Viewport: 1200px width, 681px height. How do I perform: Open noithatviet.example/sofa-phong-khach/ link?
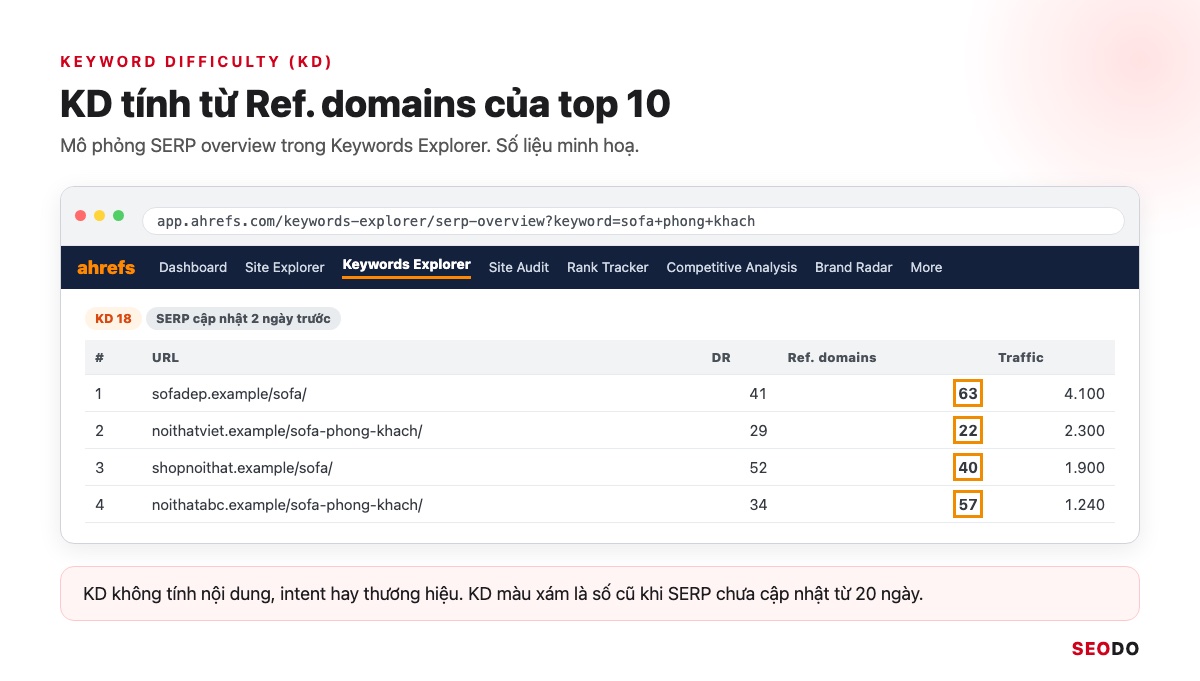pos(287,431)
